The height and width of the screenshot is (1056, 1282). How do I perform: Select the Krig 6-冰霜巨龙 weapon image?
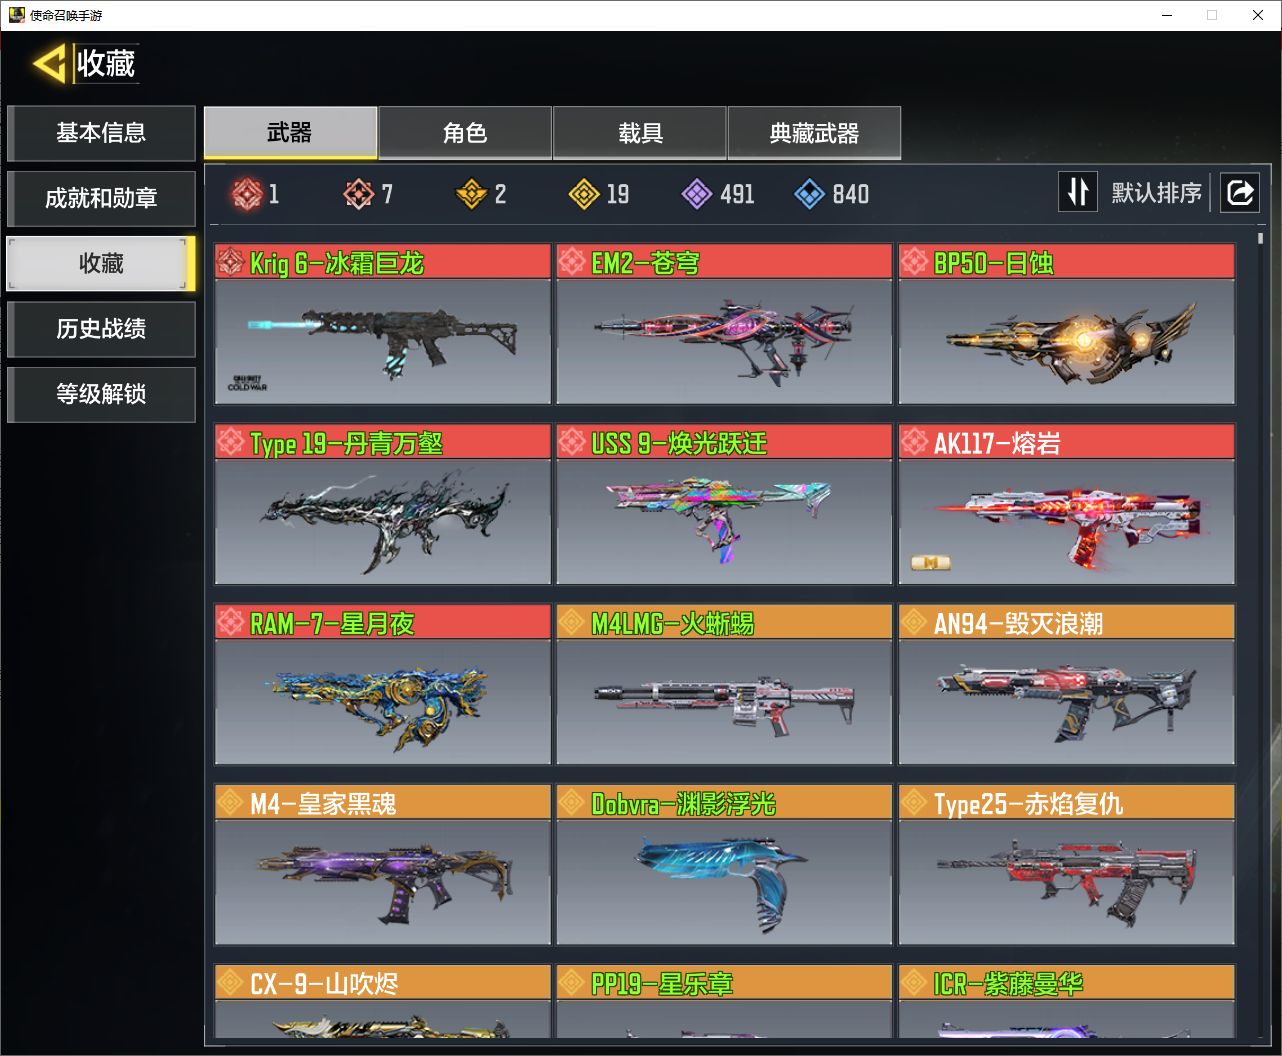(383, 342)
